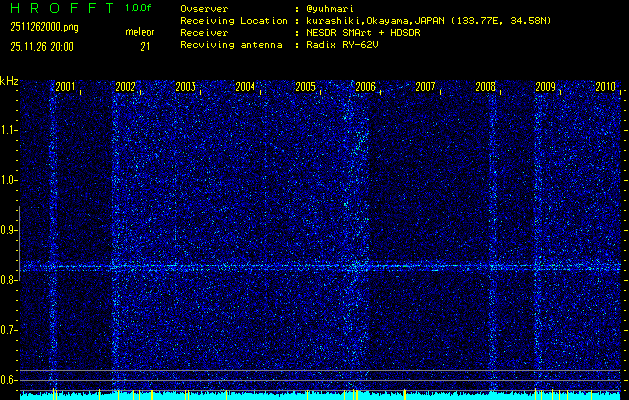This screenshot has height=400, width=629.
Task: Click the 0.9 kHz axis label
Action: click(9, 230)
